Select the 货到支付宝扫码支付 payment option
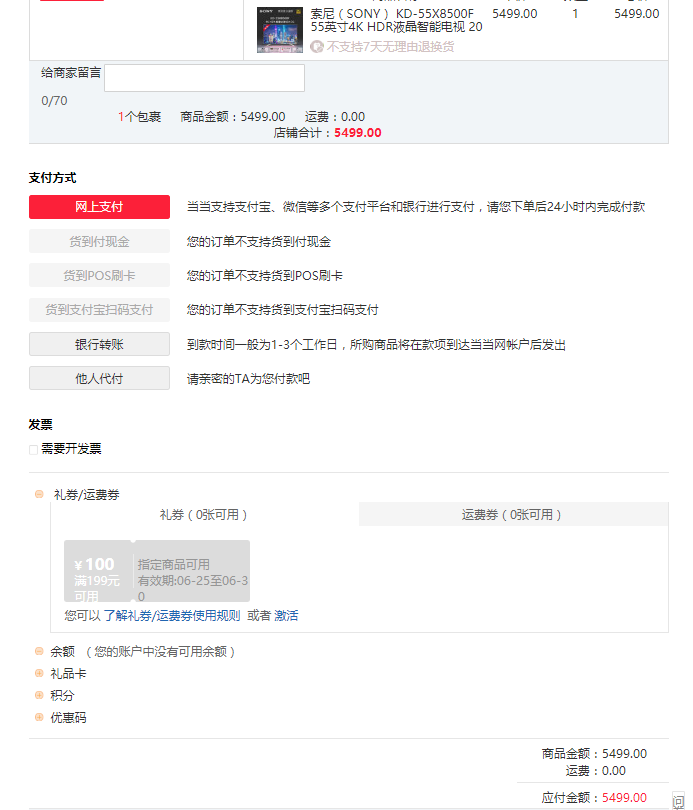Viewport: 693px width, 810px height. pyautogui.click(x=98, y=310)
